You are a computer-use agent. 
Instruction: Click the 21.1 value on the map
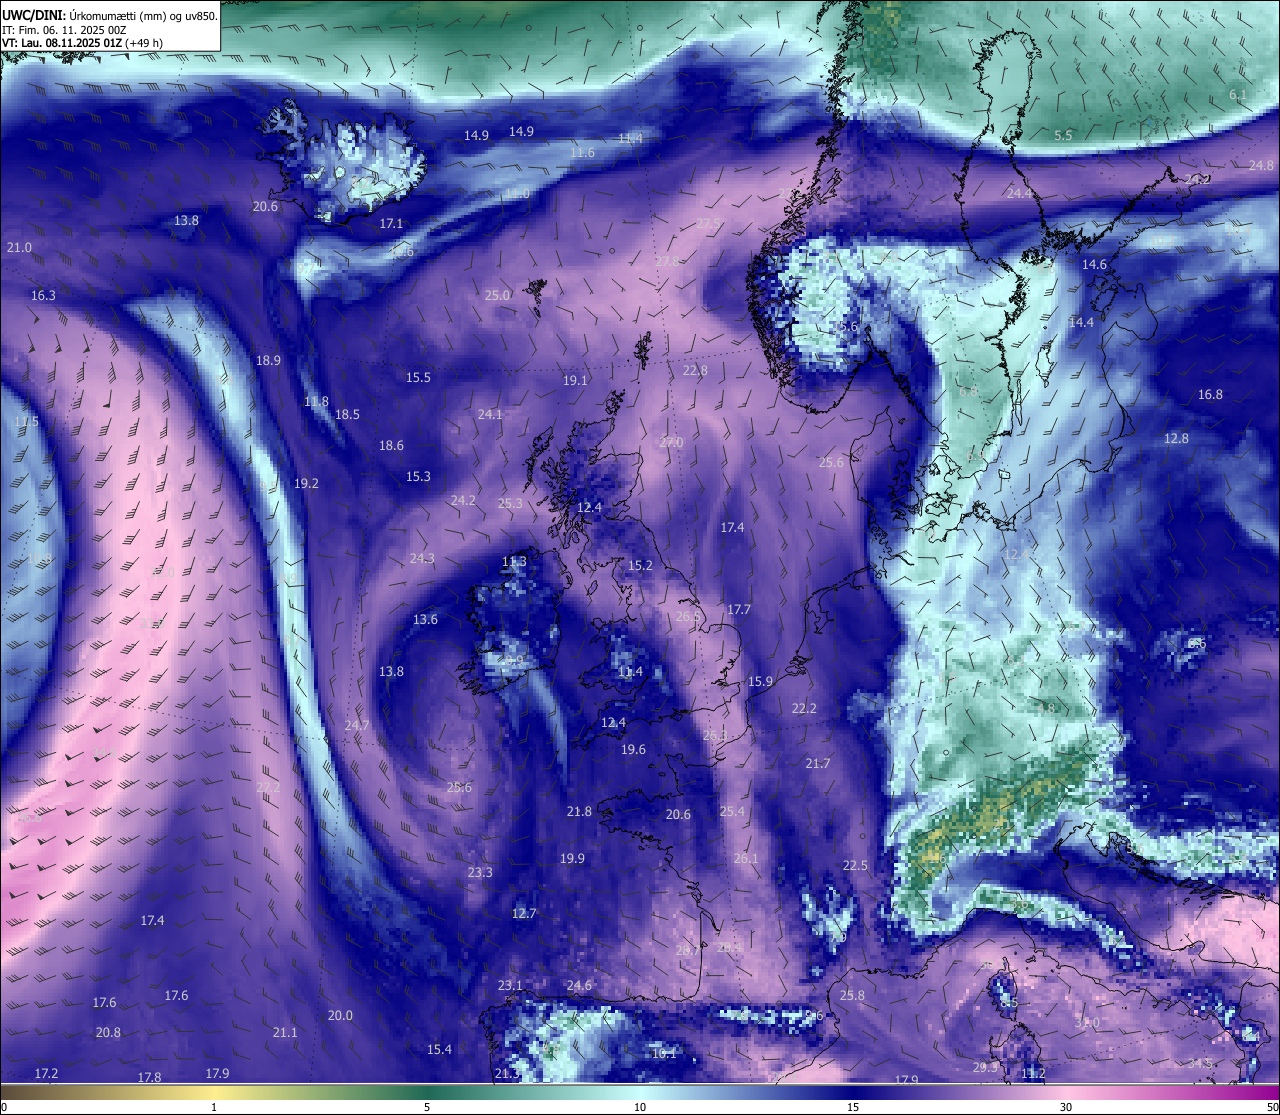[x=285, y=1033]
